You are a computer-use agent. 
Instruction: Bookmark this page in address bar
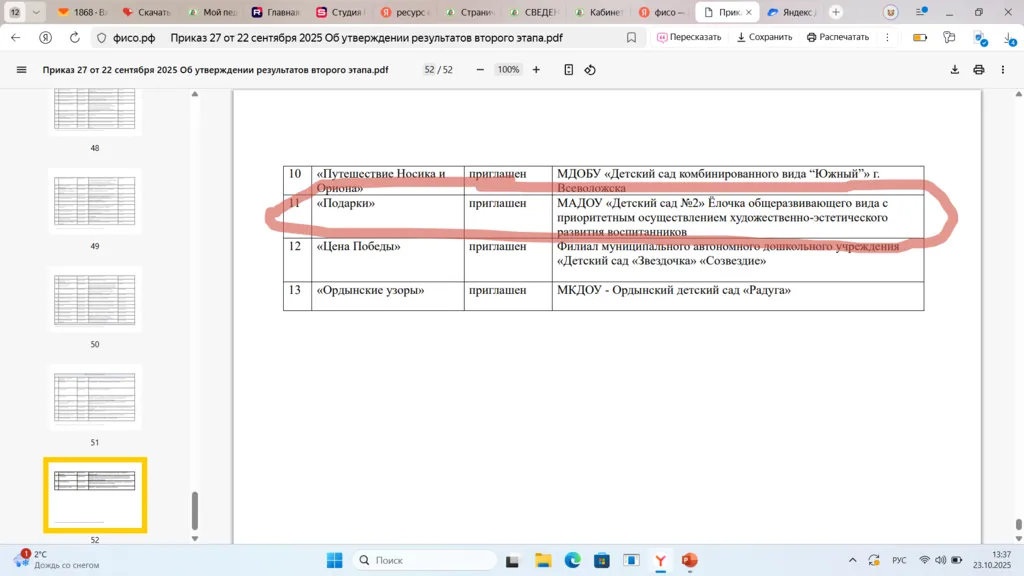[x=631, y=37]
